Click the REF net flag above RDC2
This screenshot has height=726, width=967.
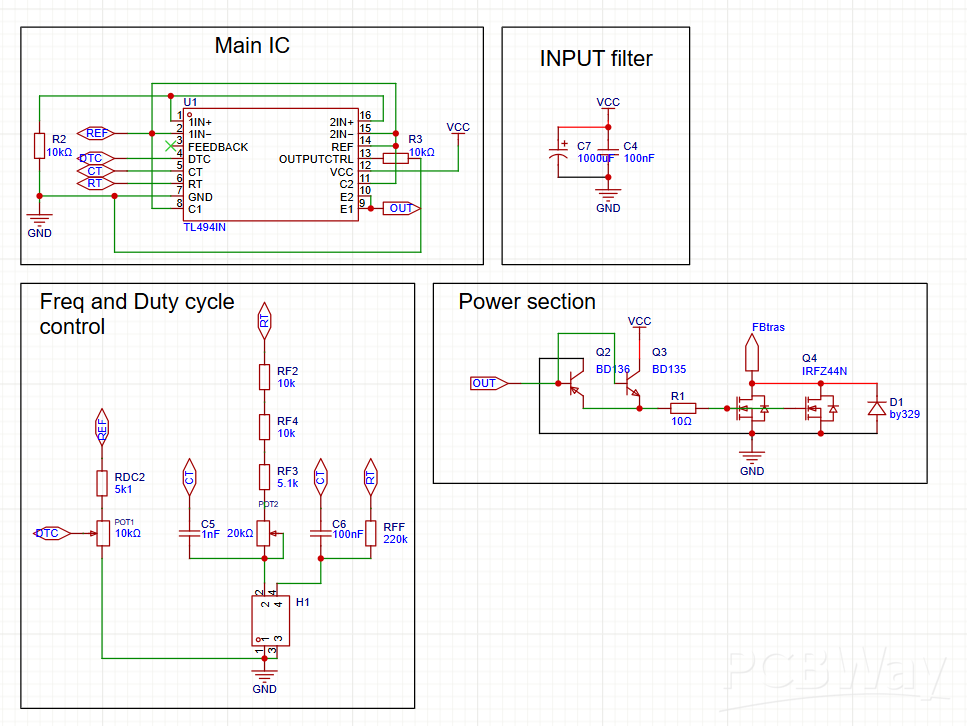[102, 427]
